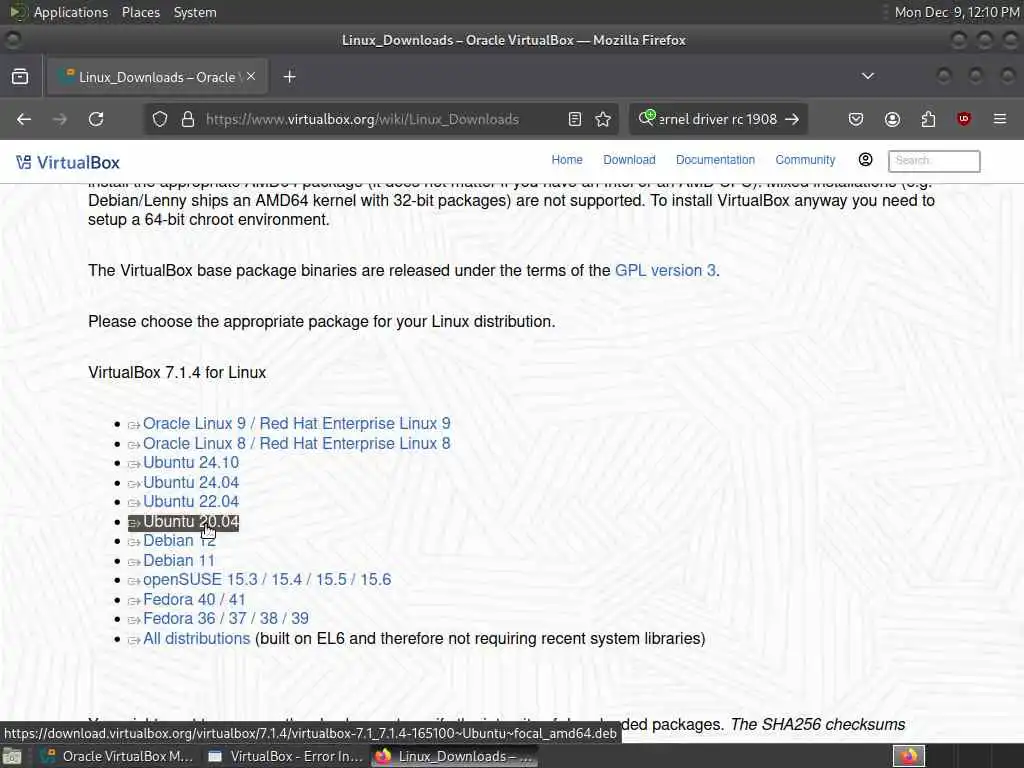
Task: Open the Firefox account icon
Action: (892, 119)
